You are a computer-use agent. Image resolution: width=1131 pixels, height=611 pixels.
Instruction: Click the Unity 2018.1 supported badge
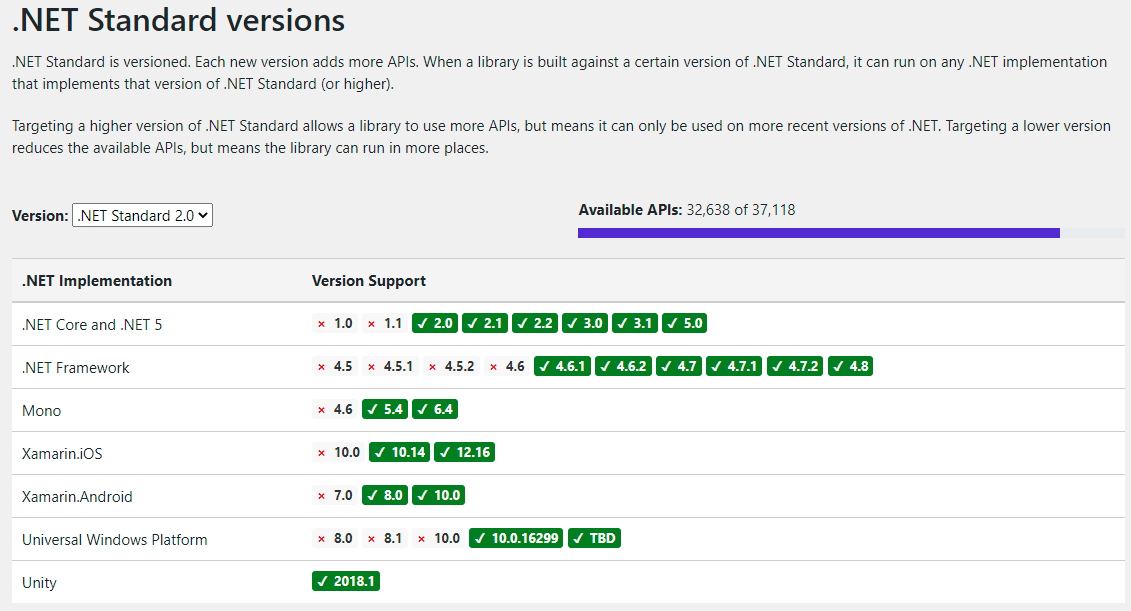(346, 581)
